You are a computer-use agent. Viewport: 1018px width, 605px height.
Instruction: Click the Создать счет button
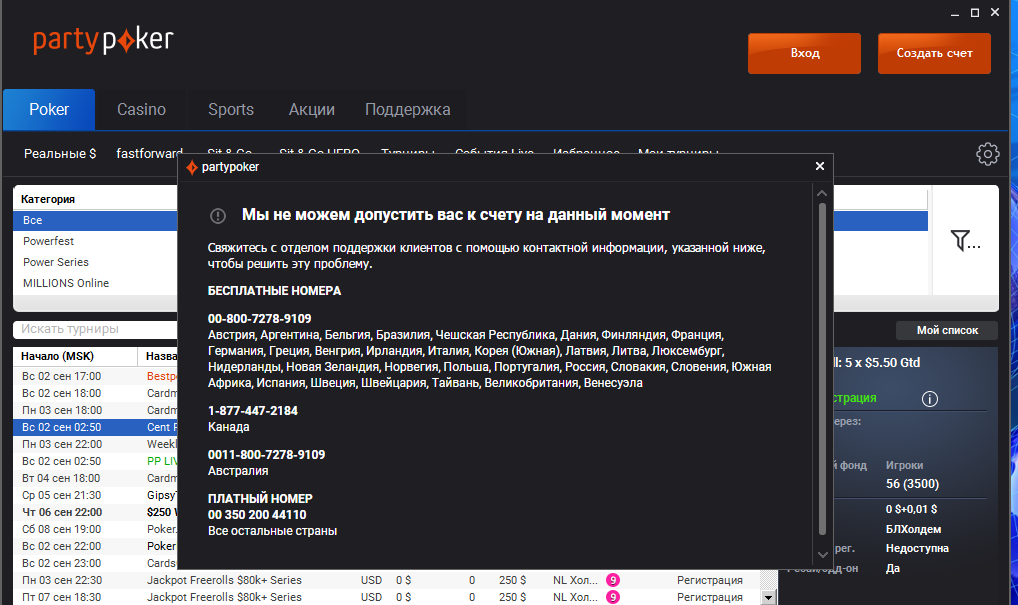934,53
